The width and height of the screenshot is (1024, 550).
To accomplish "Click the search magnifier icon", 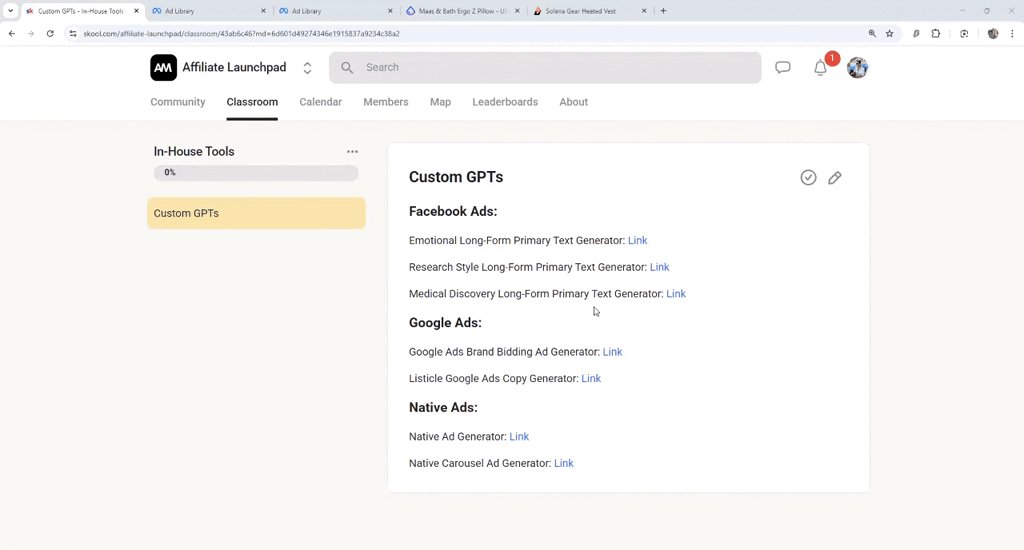I will (347, 67).
